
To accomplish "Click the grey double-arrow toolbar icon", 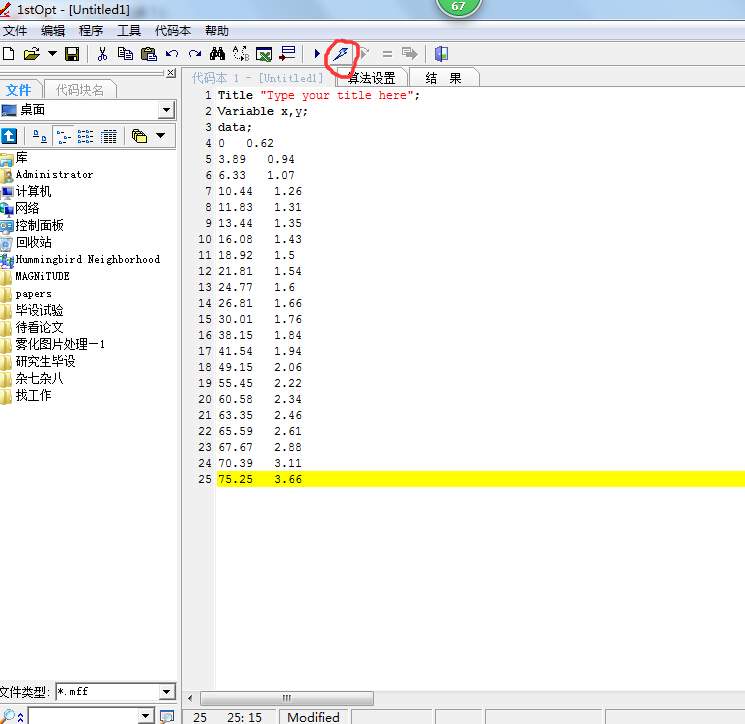I will pos(410,54).
